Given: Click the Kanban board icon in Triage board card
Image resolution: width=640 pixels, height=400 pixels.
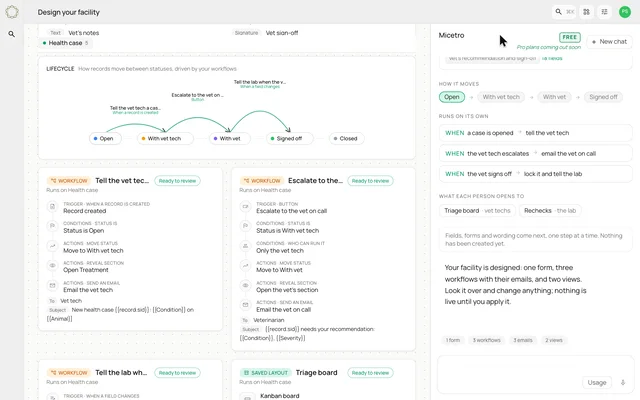Looking at the screenshot, I should click(247, 397).
